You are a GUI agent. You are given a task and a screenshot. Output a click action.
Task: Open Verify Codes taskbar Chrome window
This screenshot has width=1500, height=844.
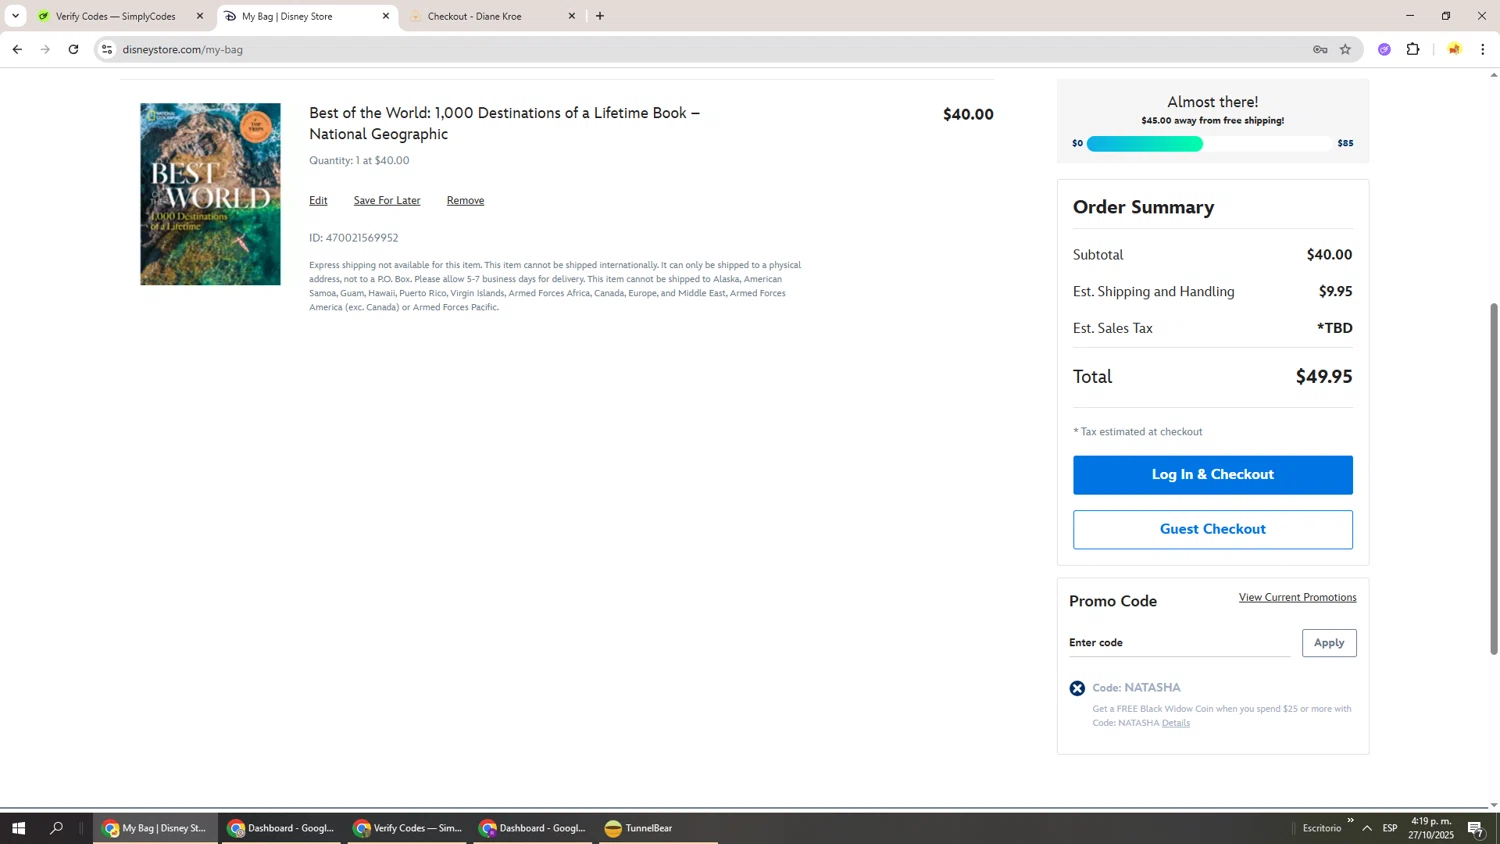[x=407, y=828]
